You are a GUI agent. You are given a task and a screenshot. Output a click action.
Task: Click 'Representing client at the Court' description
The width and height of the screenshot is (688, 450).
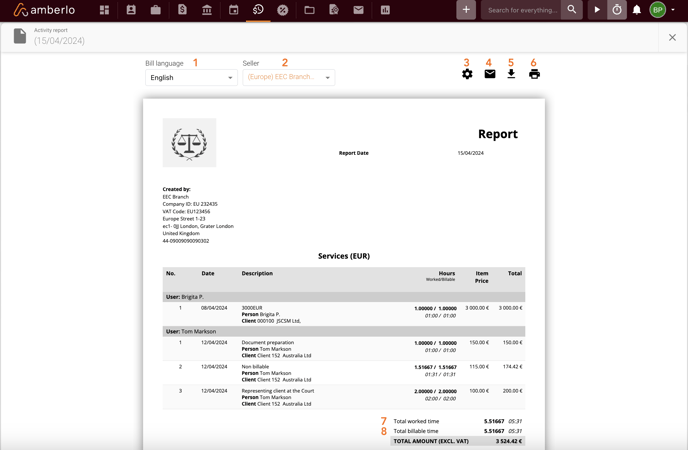point(278,391)
